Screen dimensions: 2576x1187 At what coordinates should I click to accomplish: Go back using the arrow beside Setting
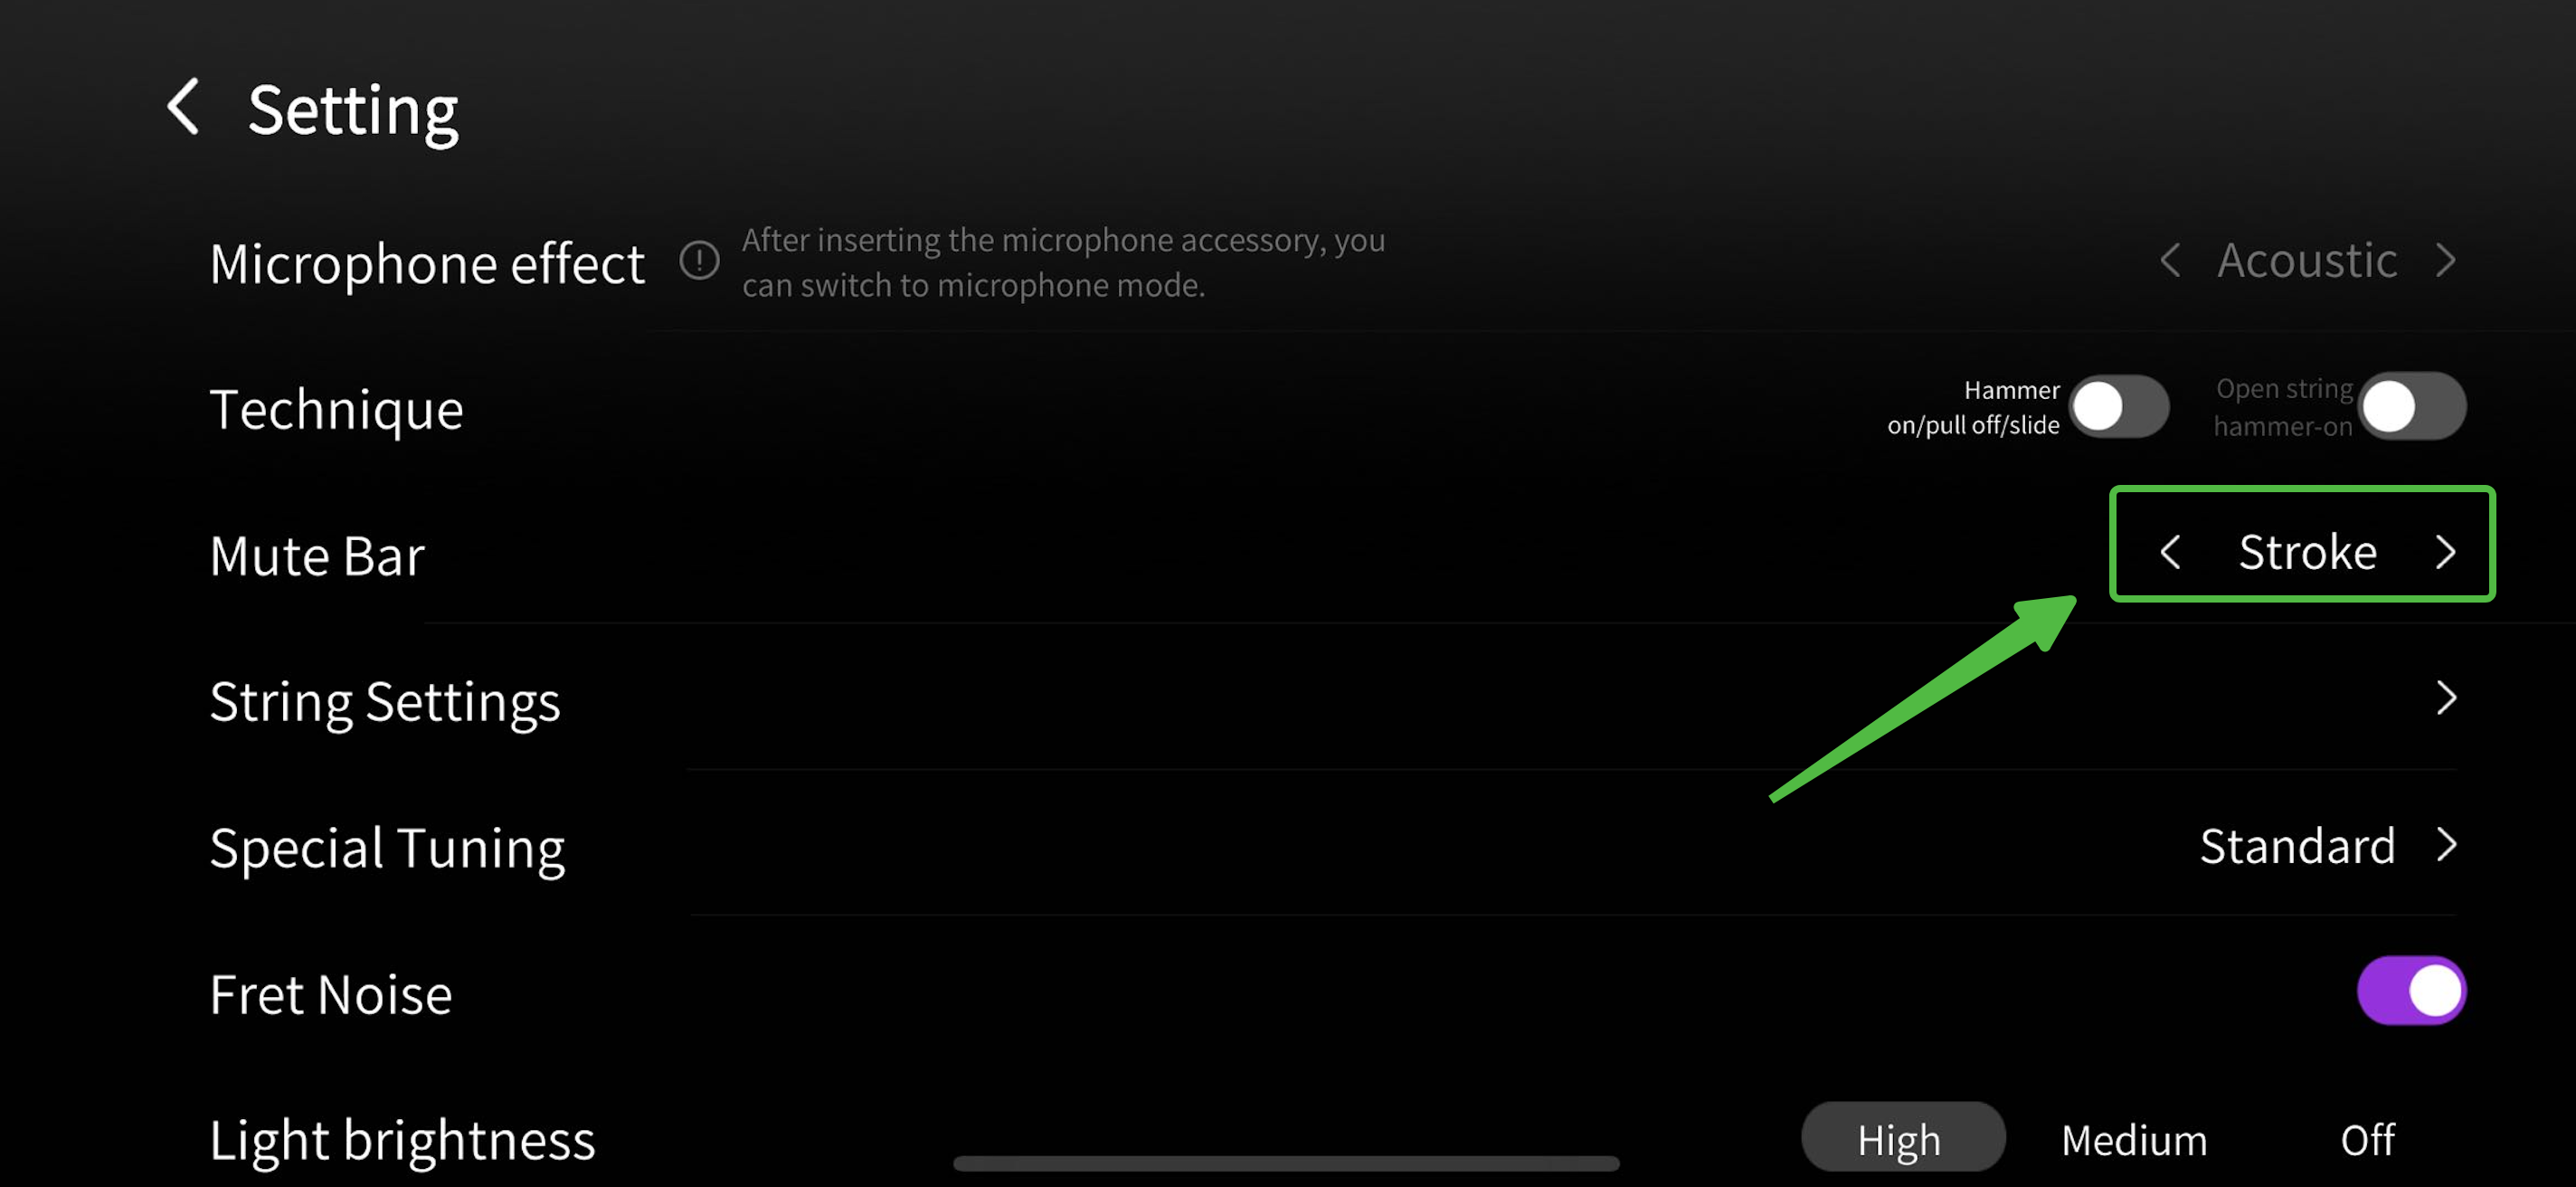[183, 107]
